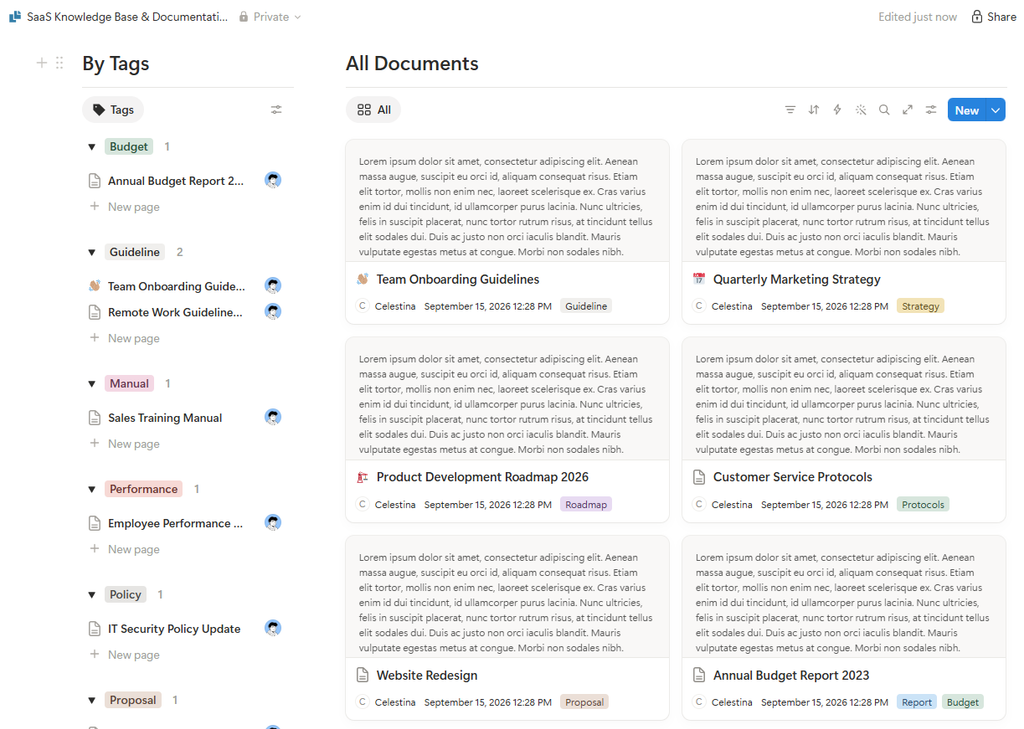This screenshot has height=729, width=1024.
Task: Click the page icon in the top breadcrumb
Action: tap(15, 17)
